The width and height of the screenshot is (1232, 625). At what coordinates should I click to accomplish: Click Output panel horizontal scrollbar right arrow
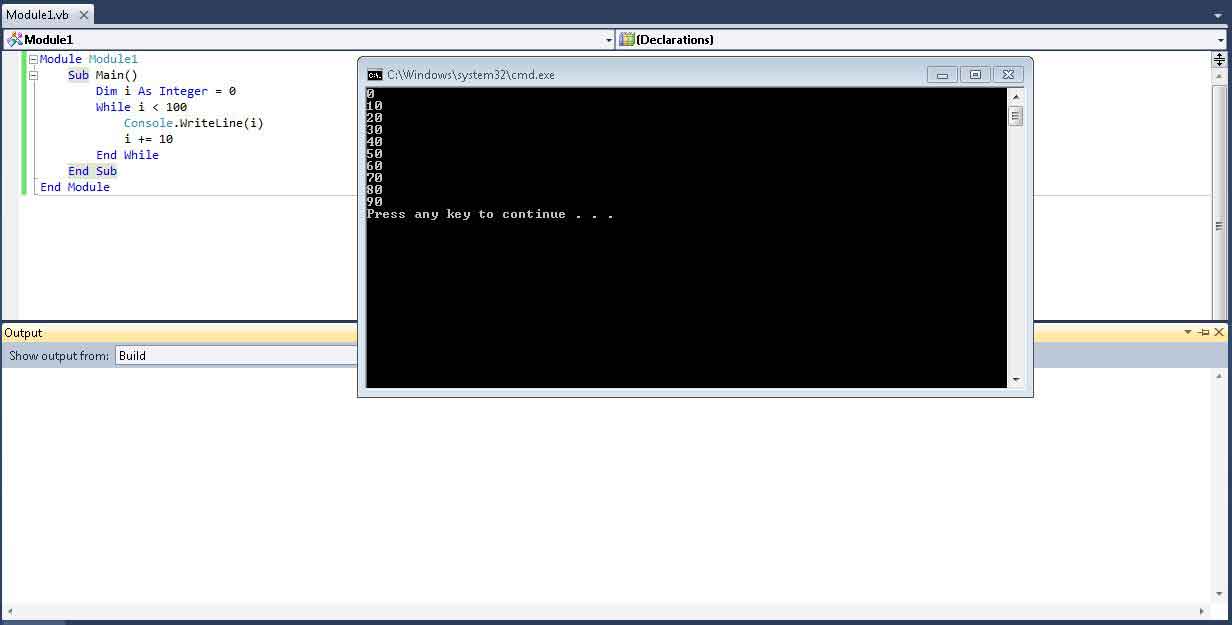coord(1203,611)
